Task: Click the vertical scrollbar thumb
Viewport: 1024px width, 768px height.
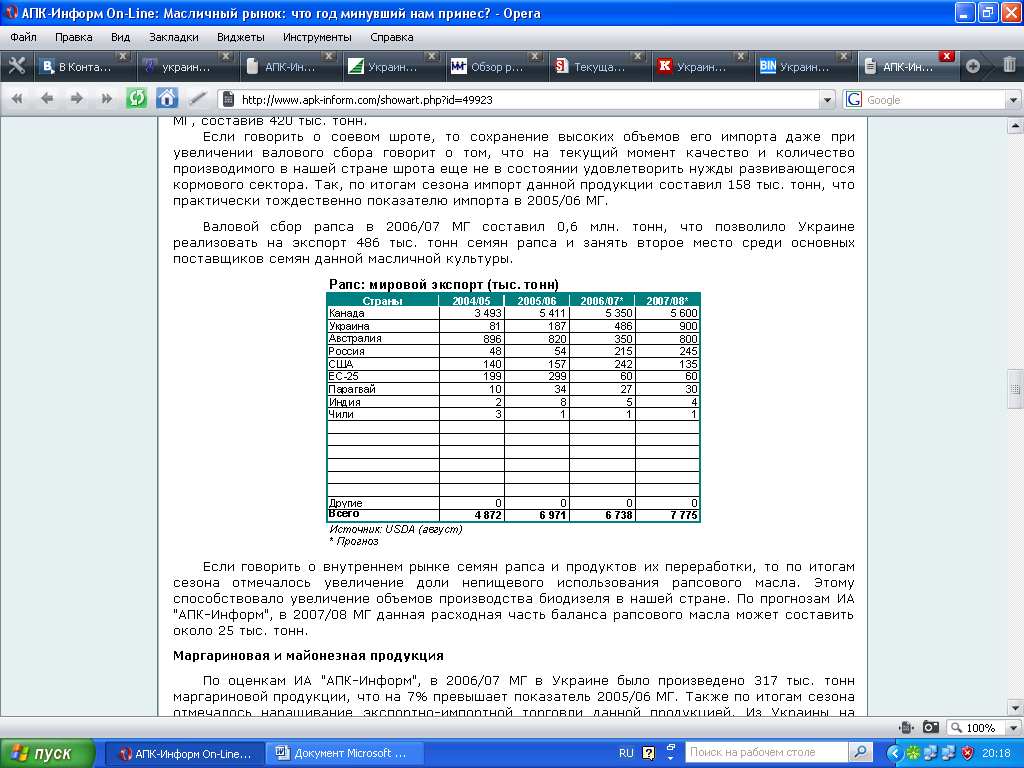Action: pos(1015,389)
